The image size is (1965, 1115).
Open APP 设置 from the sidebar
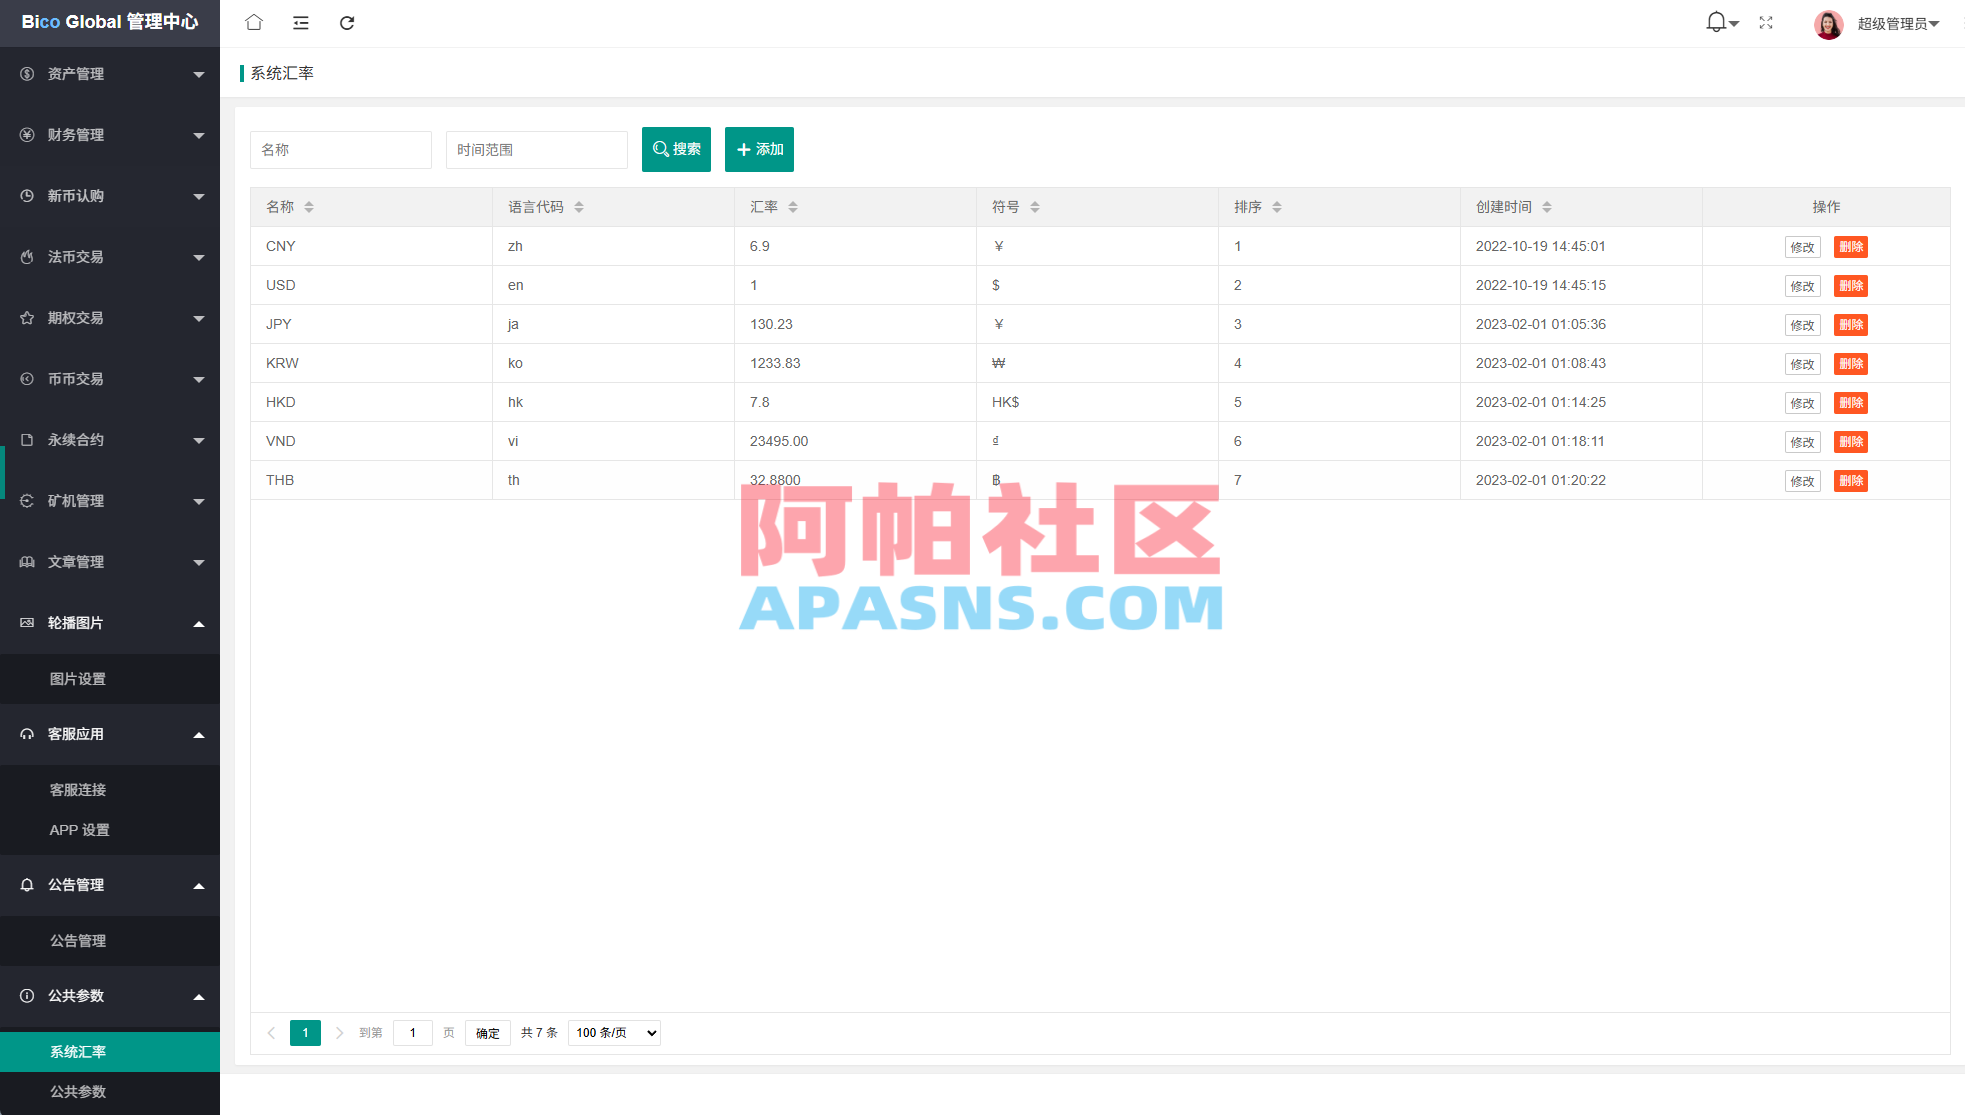click(78, 829)
